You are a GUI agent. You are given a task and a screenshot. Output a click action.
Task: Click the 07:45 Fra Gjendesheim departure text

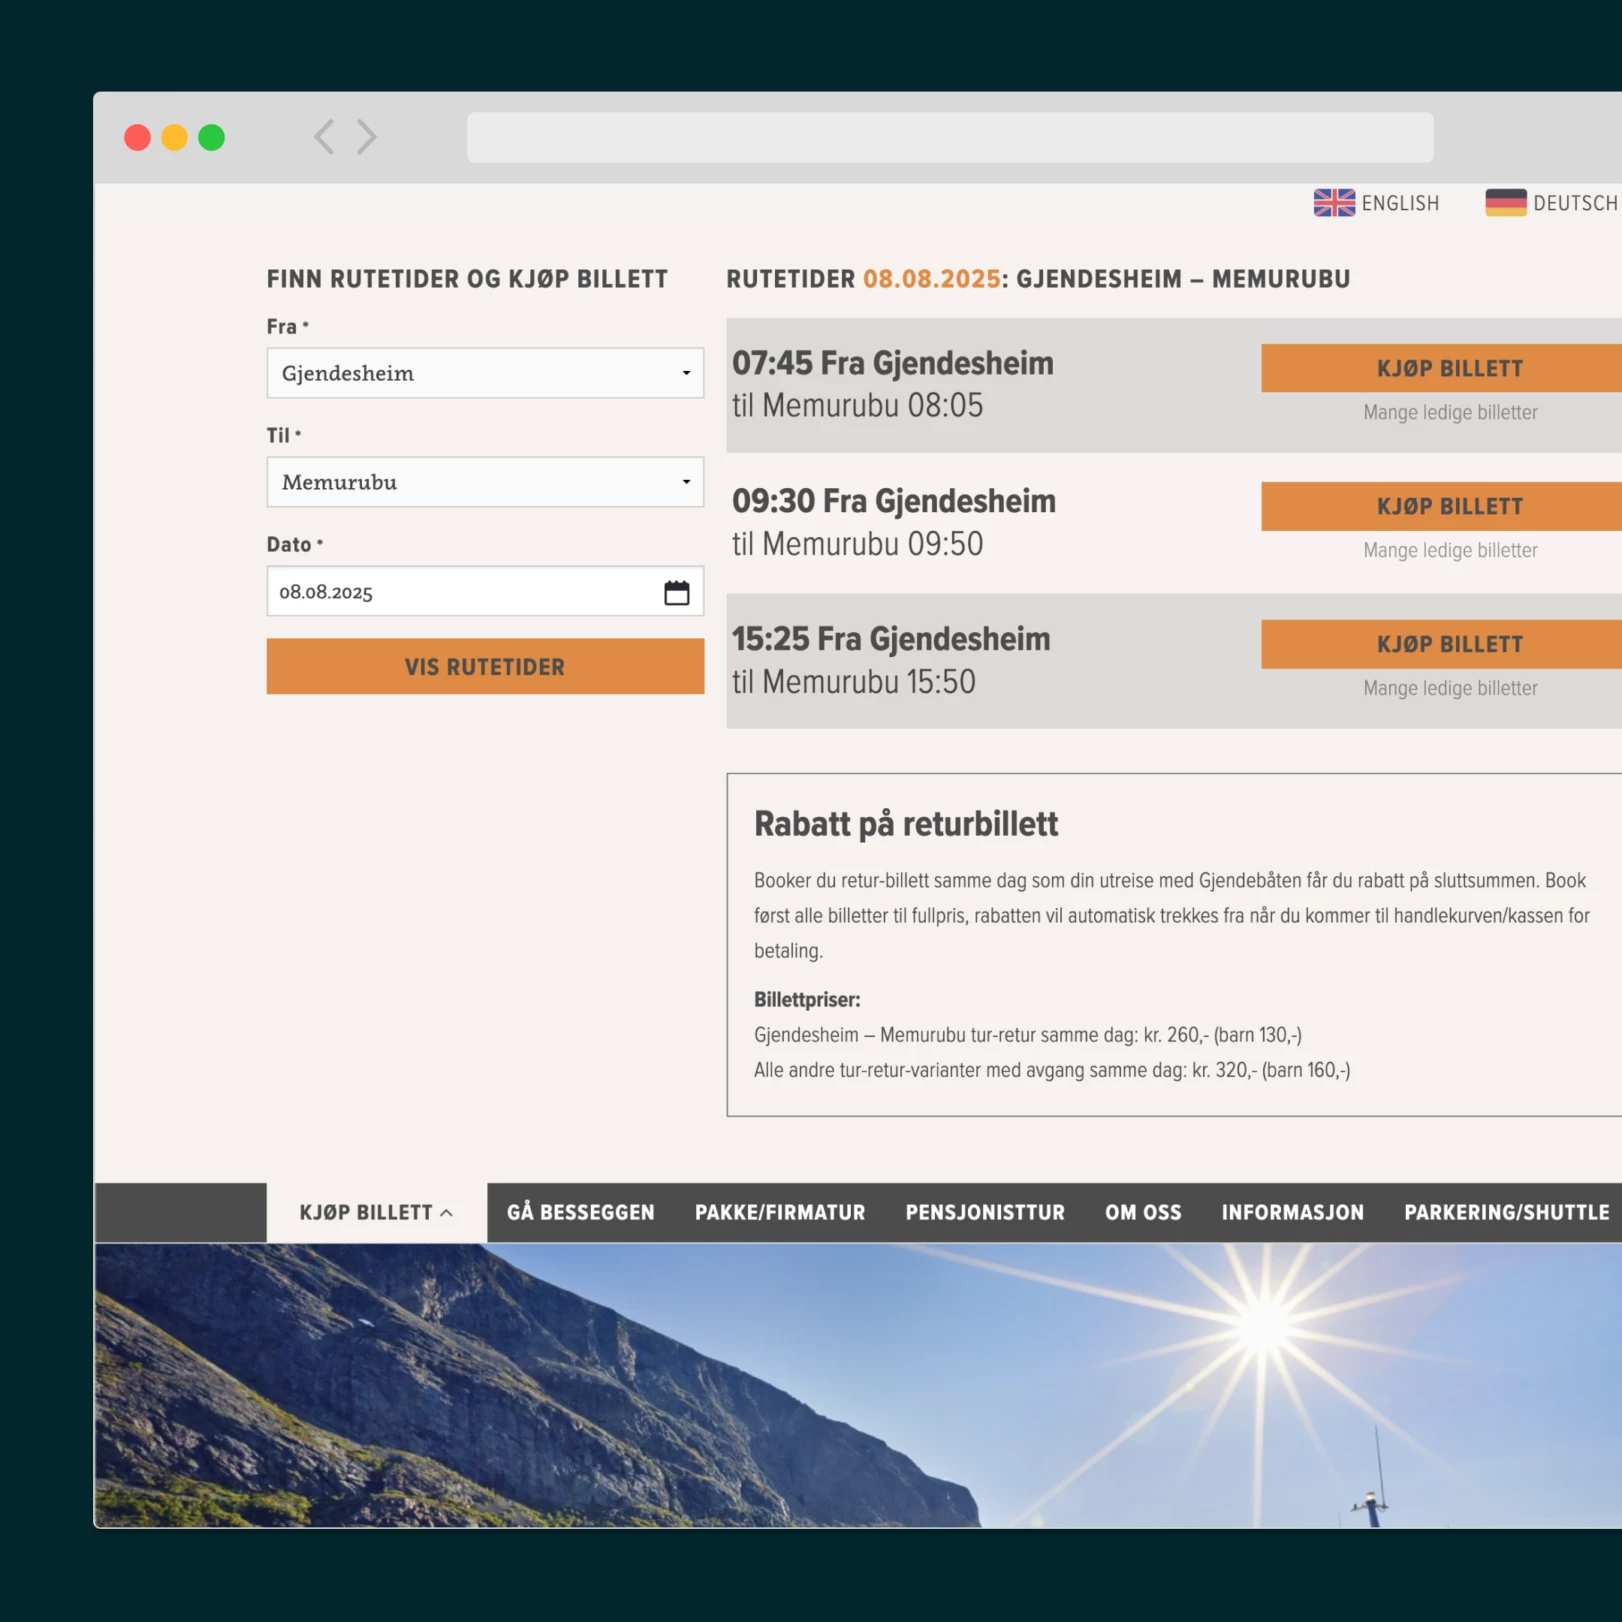pos(892,363)
